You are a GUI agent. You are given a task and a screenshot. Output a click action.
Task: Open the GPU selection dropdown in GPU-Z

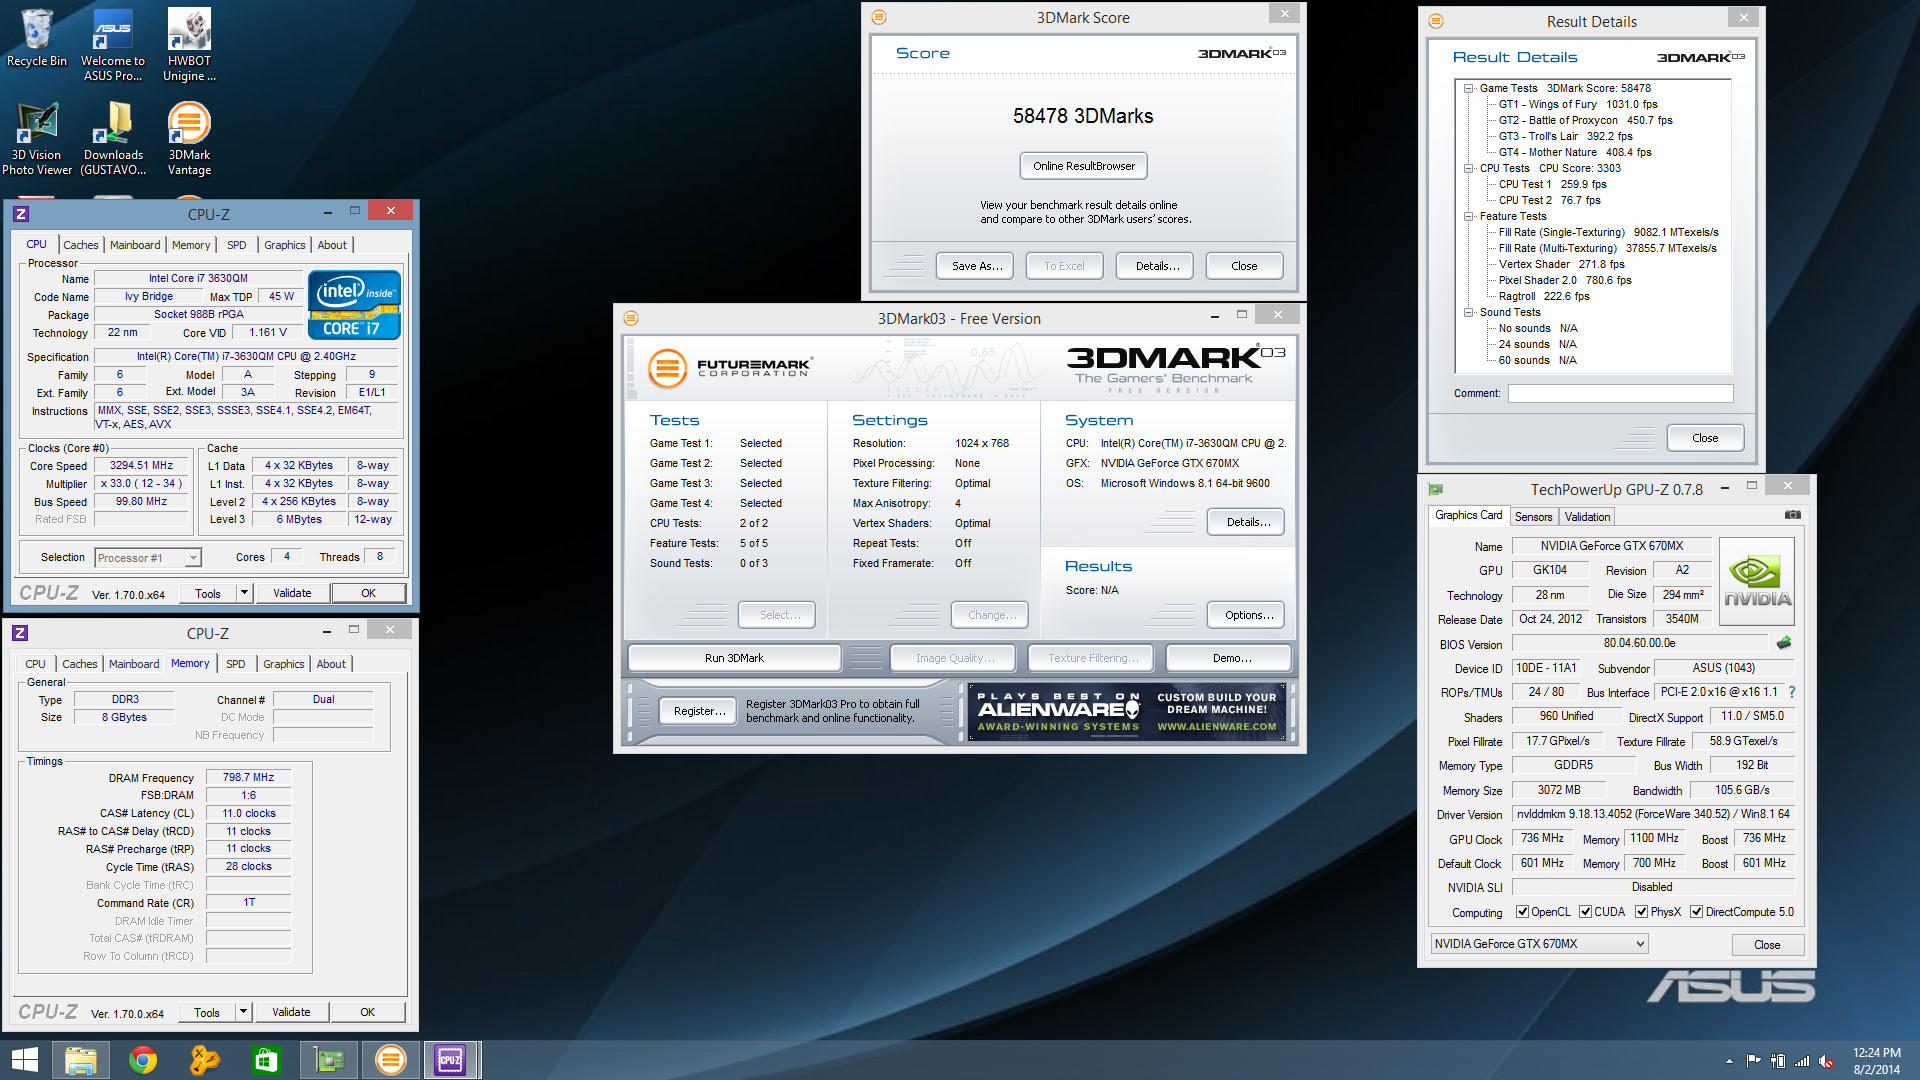(1539, 944)
